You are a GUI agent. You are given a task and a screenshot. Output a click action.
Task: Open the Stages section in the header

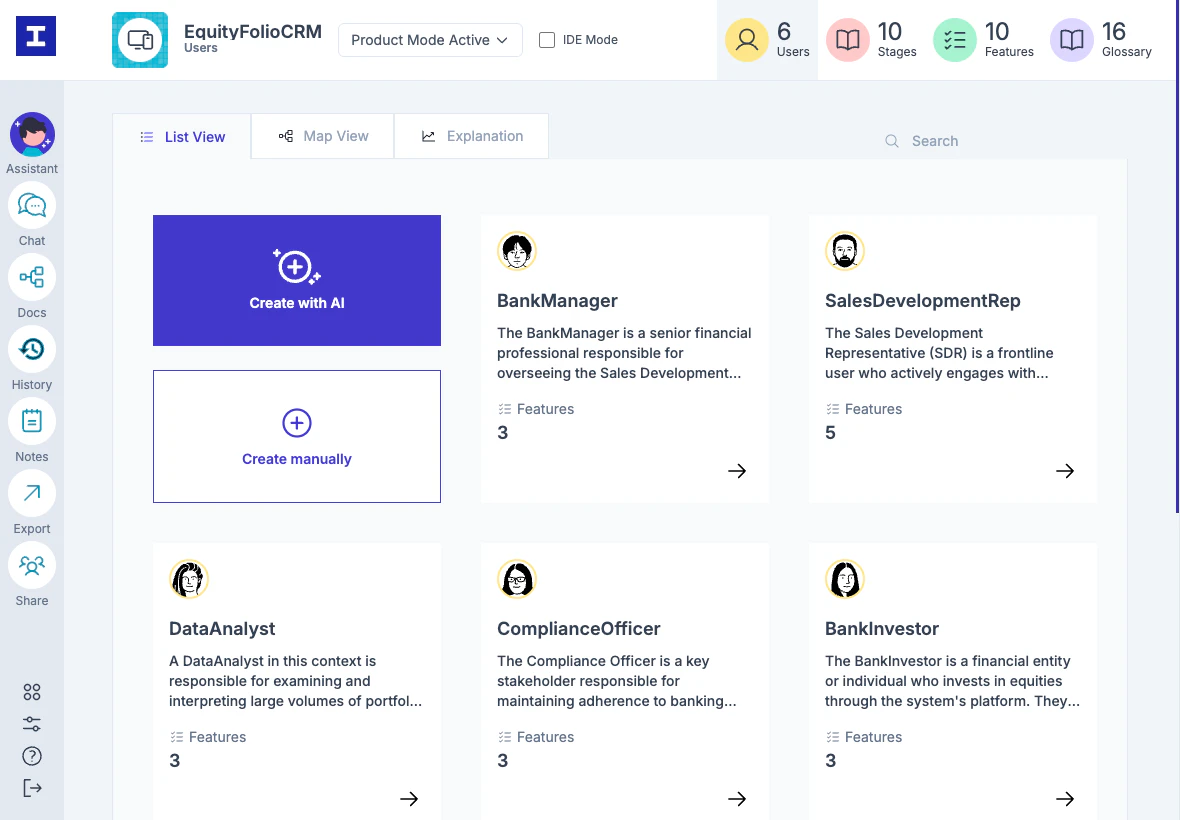[871, 40]
